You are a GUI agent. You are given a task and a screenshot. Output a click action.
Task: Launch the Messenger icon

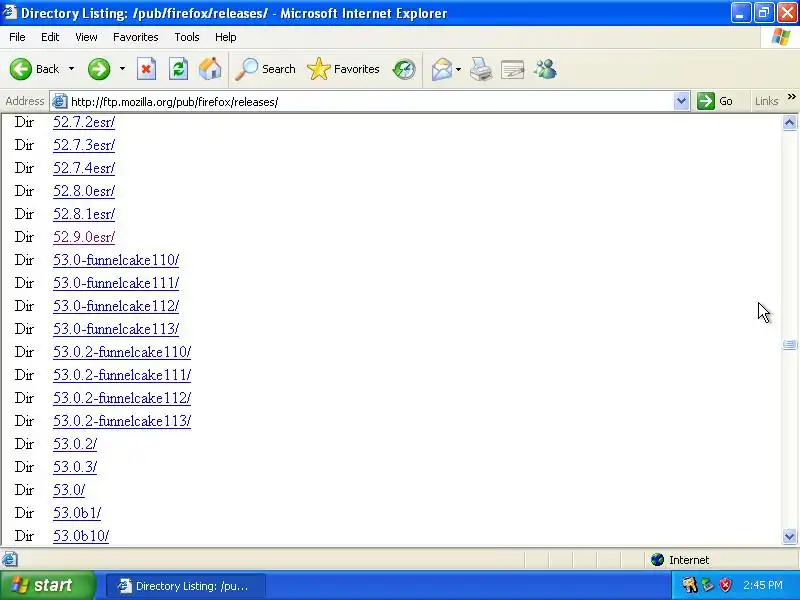coord(545,69)
